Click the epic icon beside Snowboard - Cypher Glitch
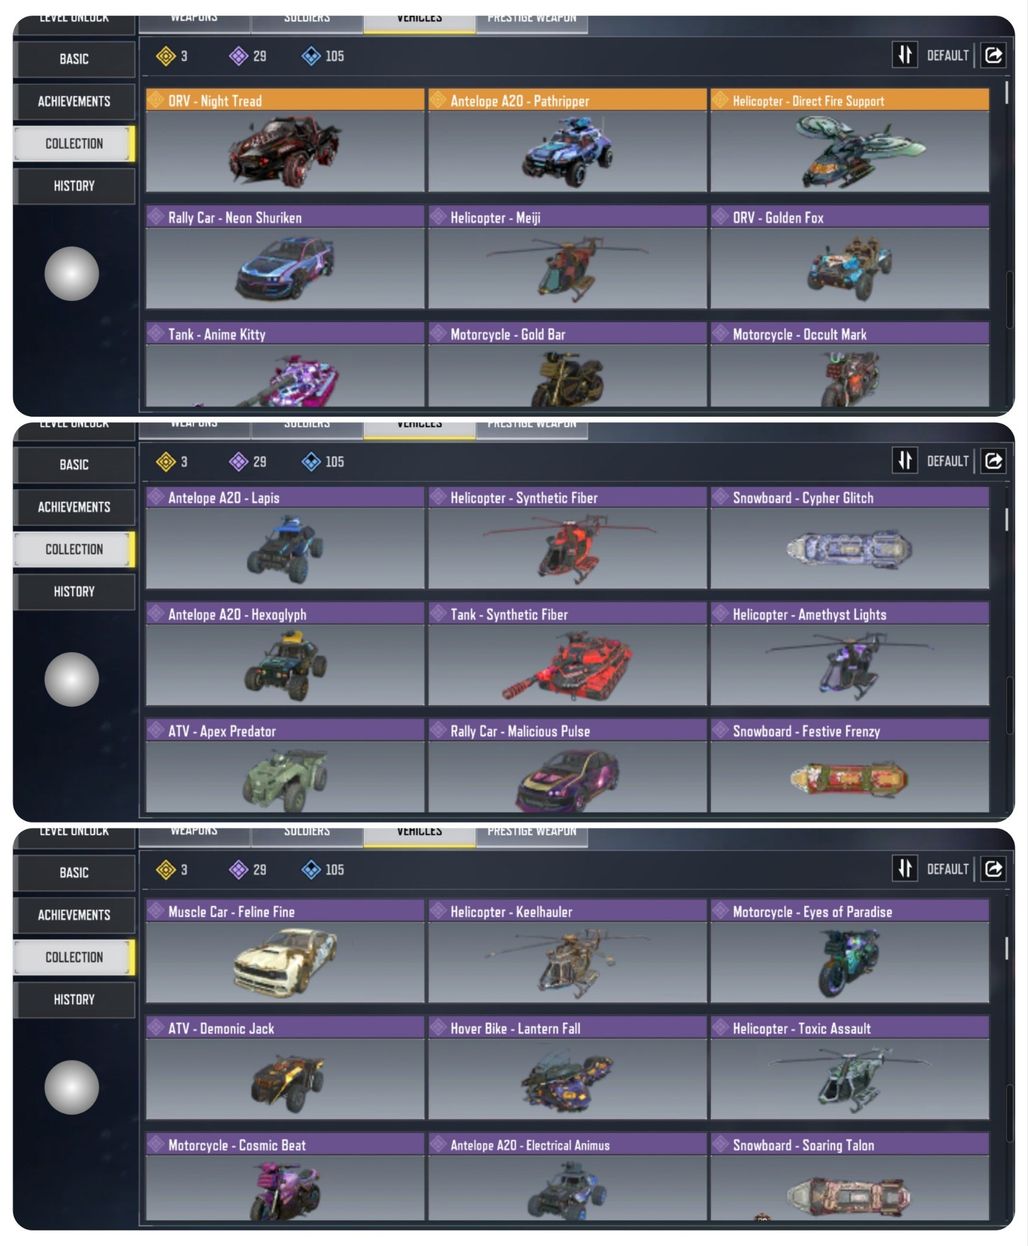The image size is (1028, 1246). (720, 497)
